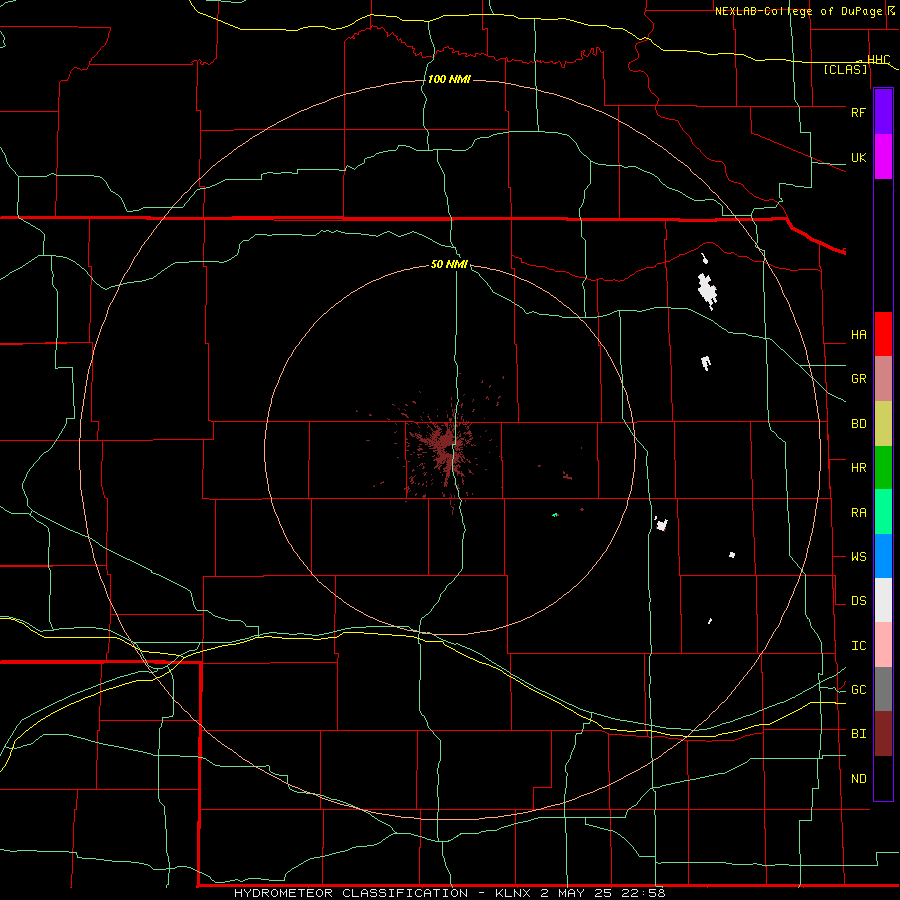Viewport: 900px width, 900px height.
Task: Click the RA legend label
Action: (858, 512)
